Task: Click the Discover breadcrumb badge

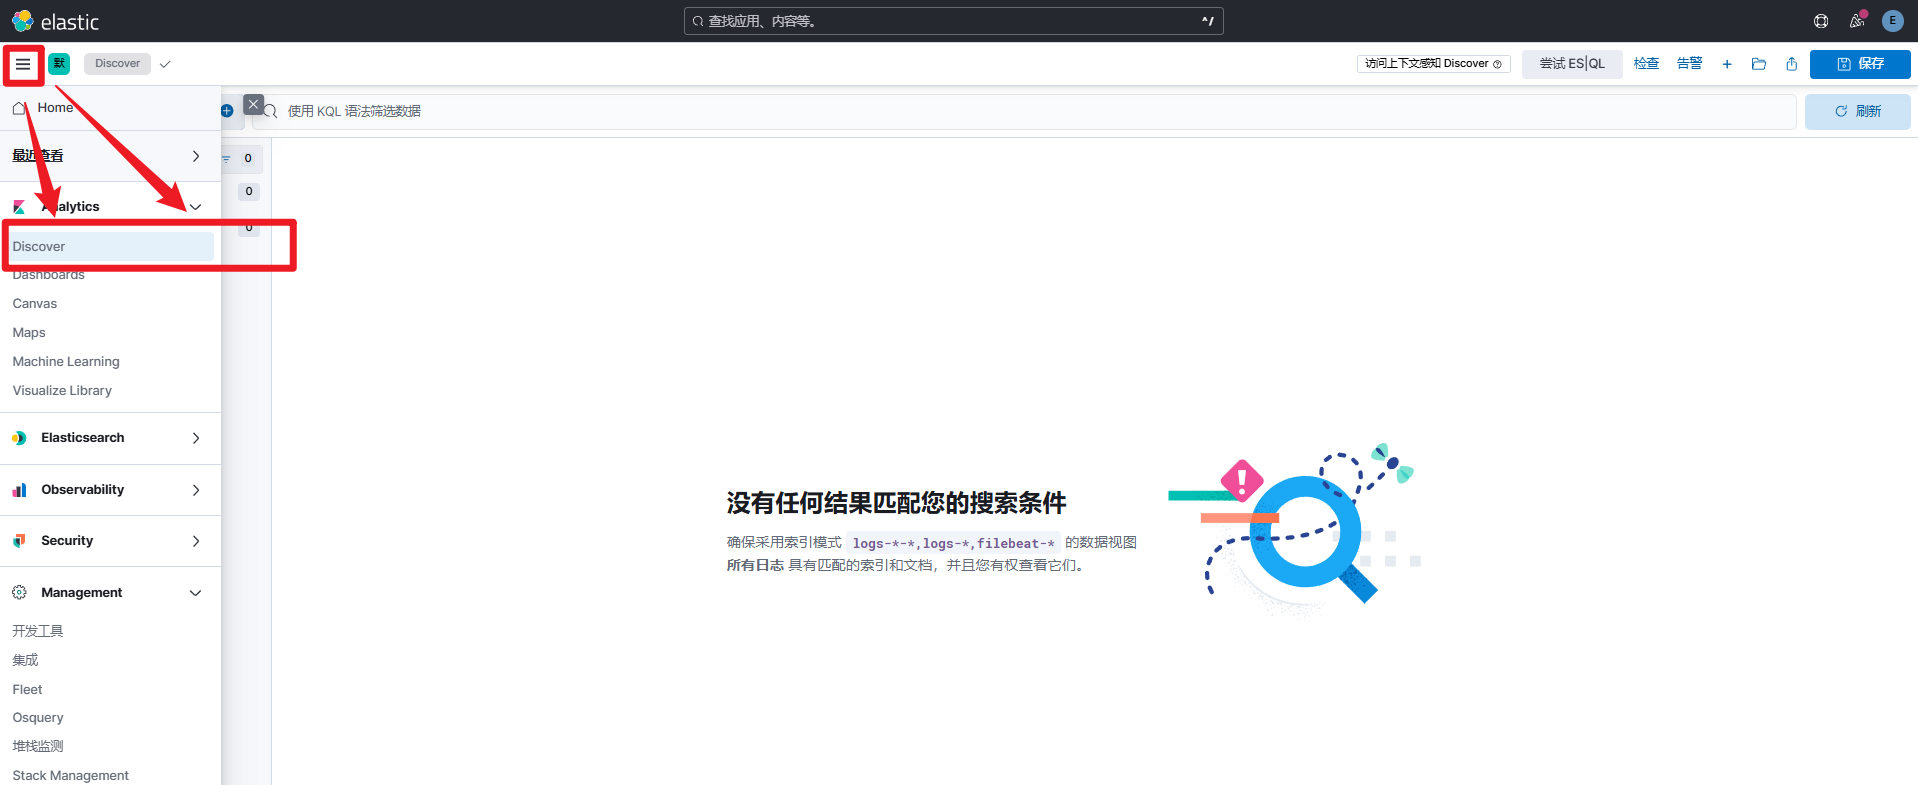Action: click(117, 64)
